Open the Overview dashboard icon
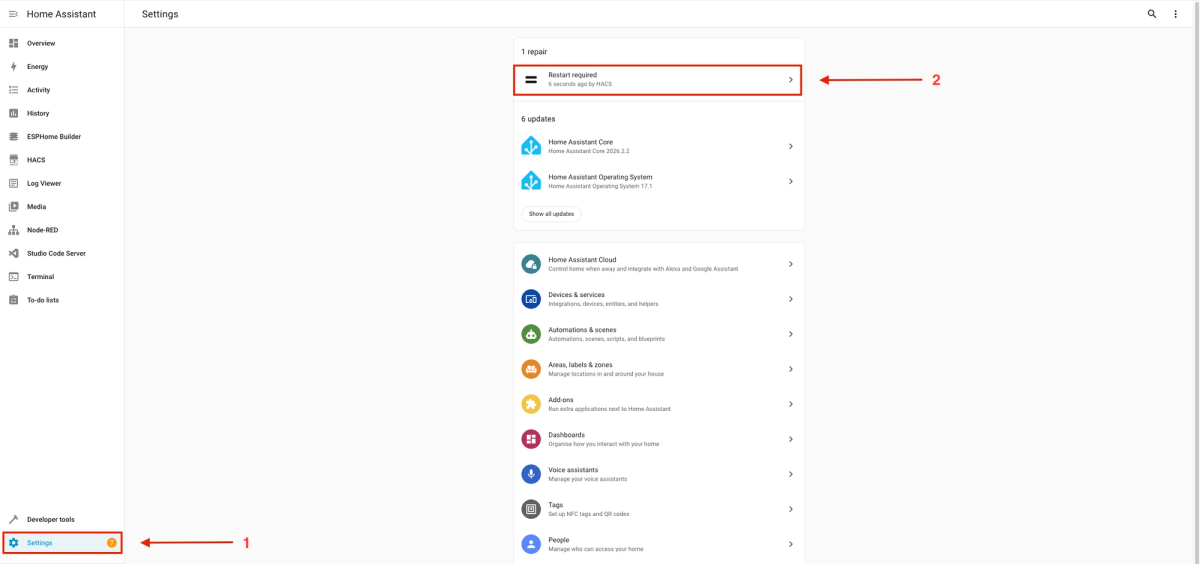The image size is (1200, 564). (x=14, y=43)
